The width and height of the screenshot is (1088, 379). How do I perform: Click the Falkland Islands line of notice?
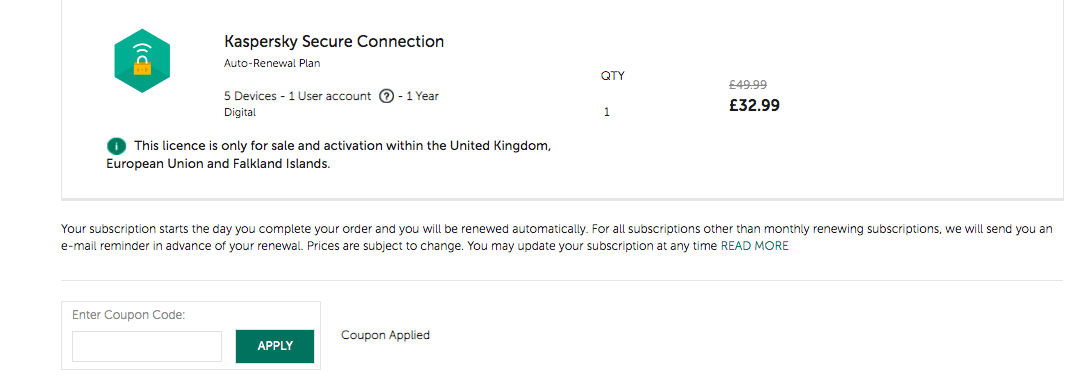coord(218,166)
